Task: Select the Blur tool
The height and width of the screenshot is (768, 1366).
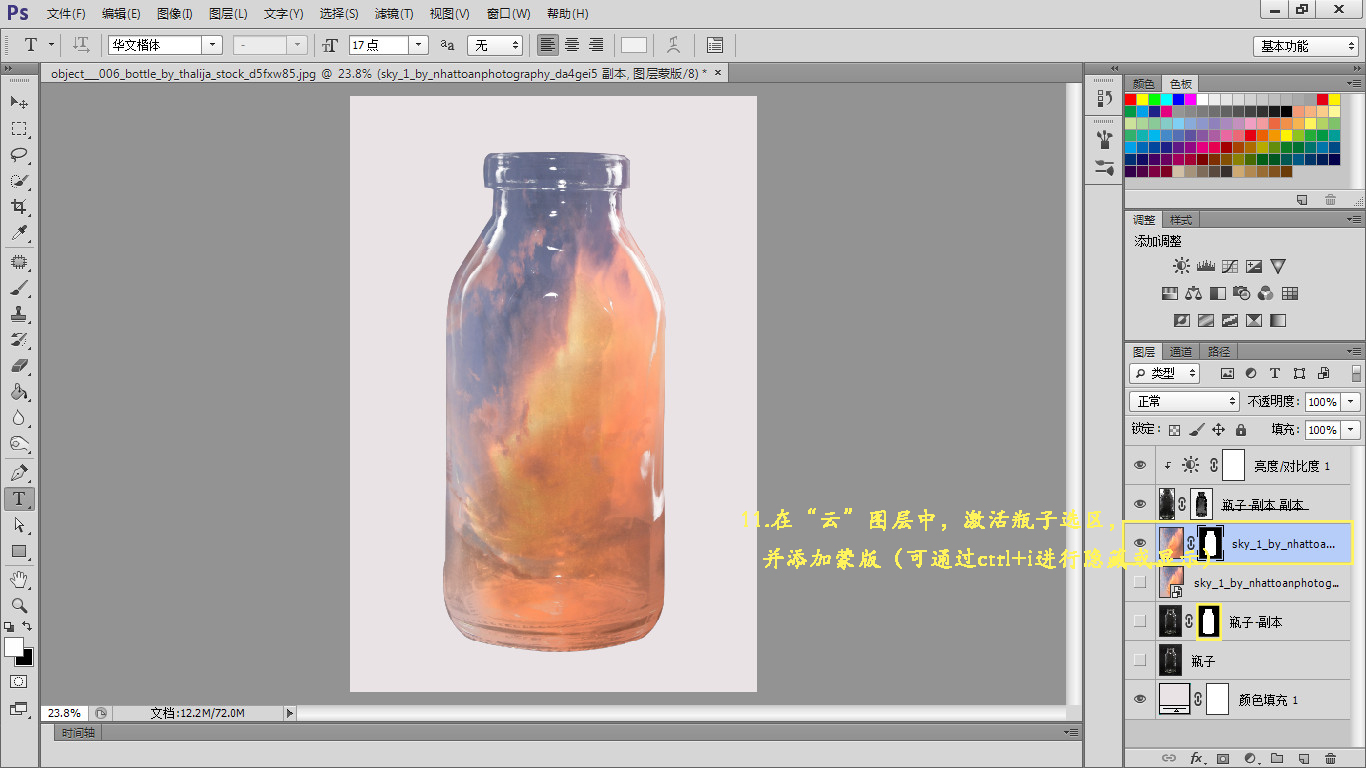Action: click(x=19, y=418)
